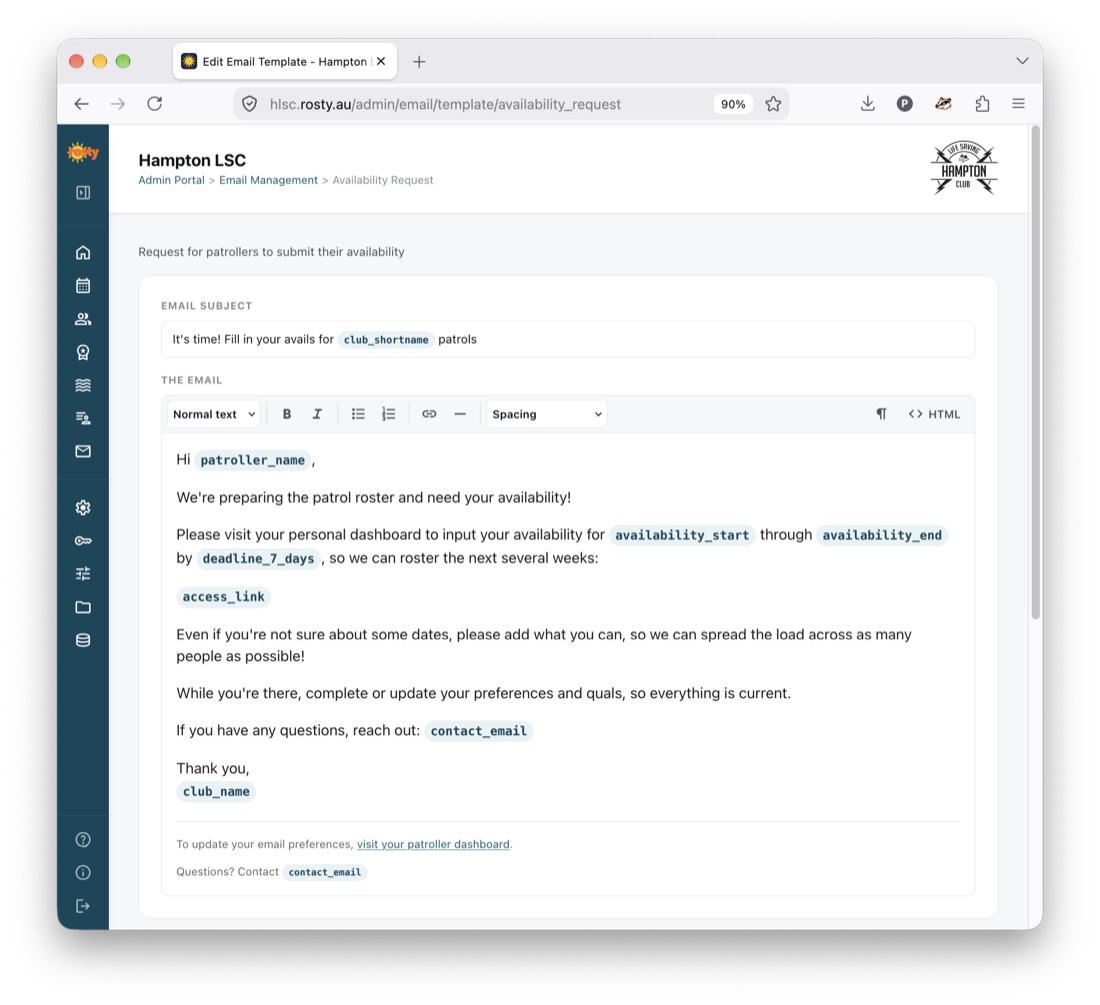
Task: Click the text 'Thank you,' in the email
Action: pyautogui.click(x=213, y=768)
